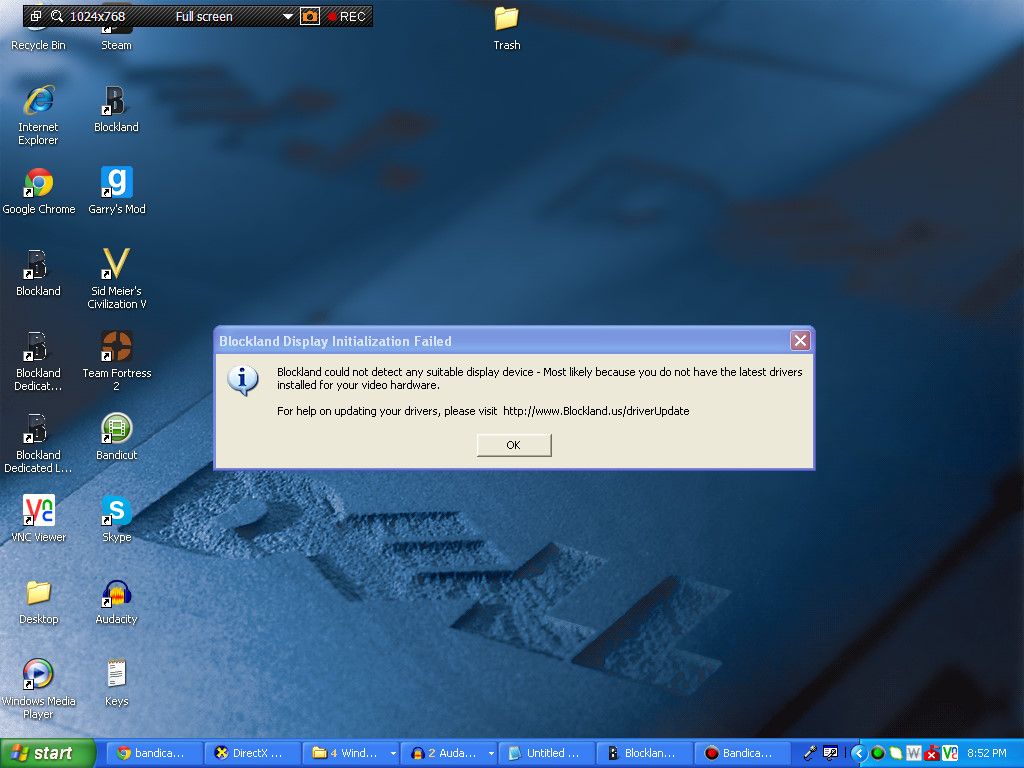
Task: Start recording with Bandicam REC button
Action: pyautogui.click(x=347, y=16)
